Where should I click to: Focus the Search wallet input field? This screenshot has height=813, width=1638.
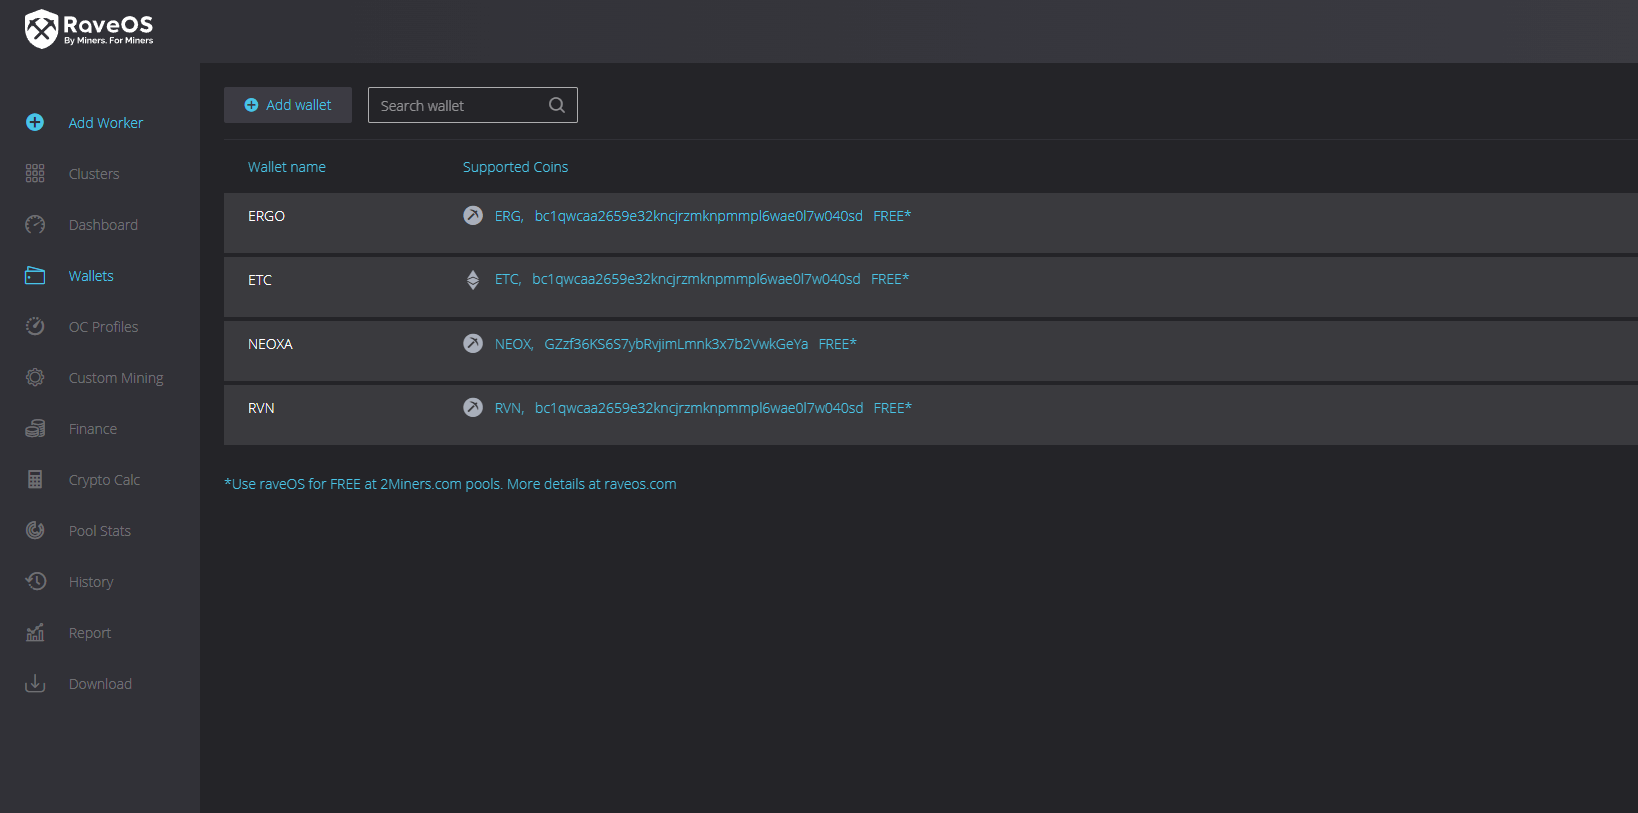(x=460, y=105)
